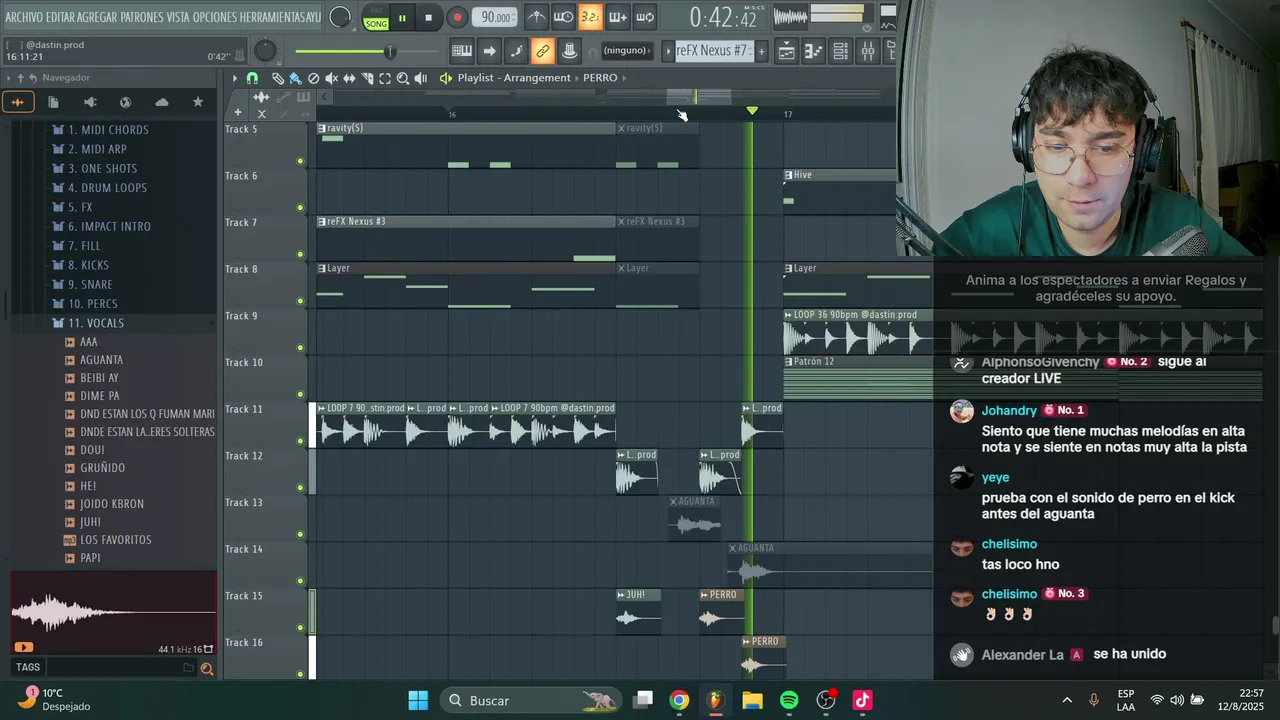The image size is (1280, 720).
Task: Select the Delete tool in playlist
Action: [x=313, y=78]
